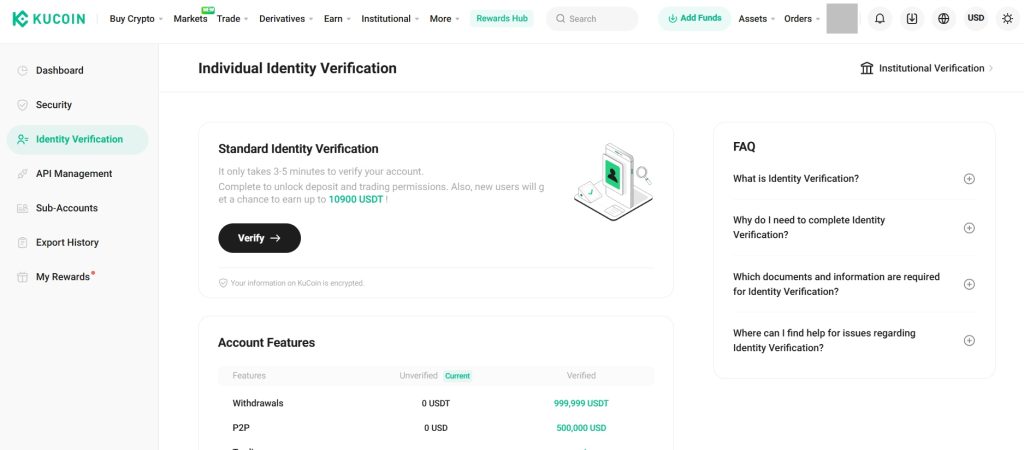Screen dimensions: 1024x450
Task: Click the Institutional Verification bank icon
Action: click(x=867, y=68)
